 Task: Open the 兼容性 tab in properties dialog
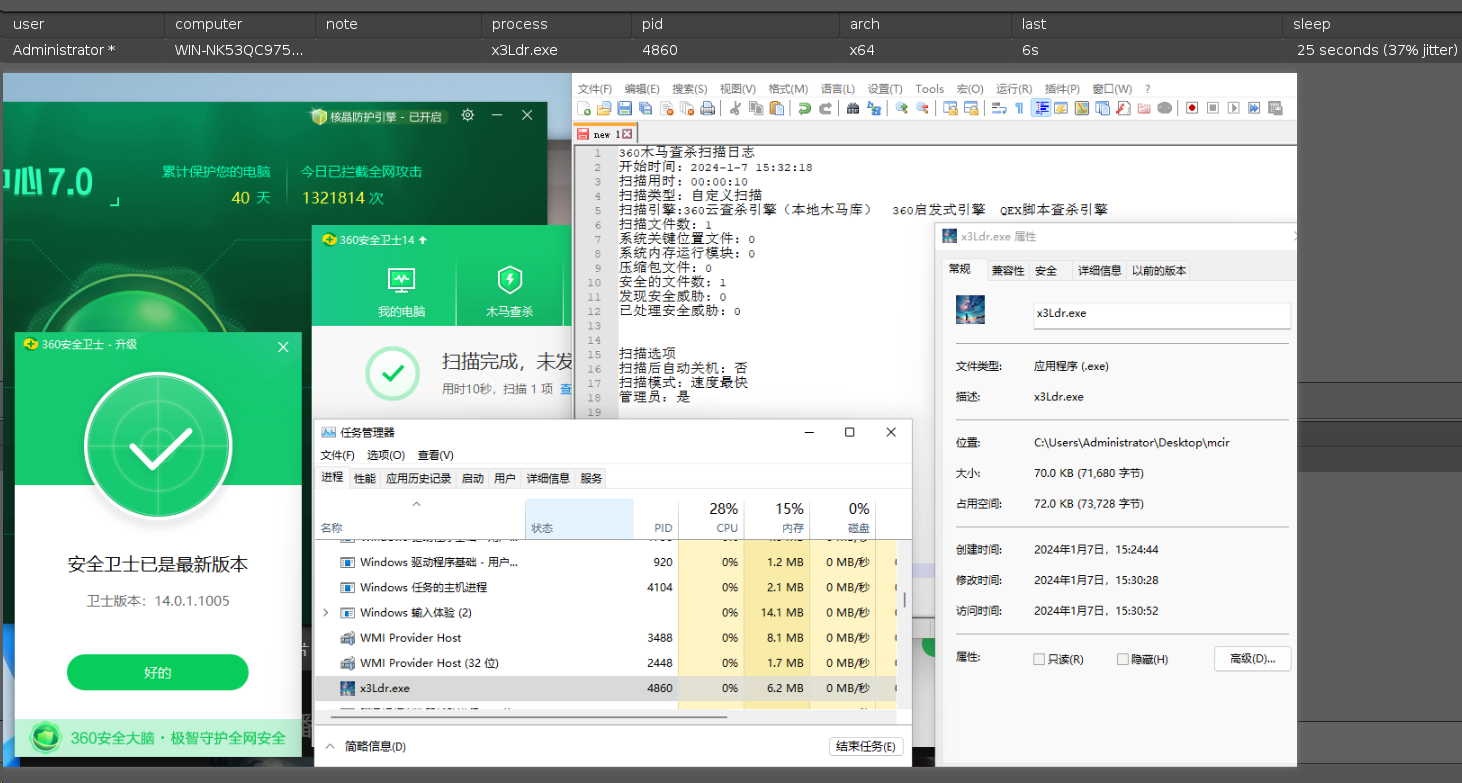coord(1008,271)
